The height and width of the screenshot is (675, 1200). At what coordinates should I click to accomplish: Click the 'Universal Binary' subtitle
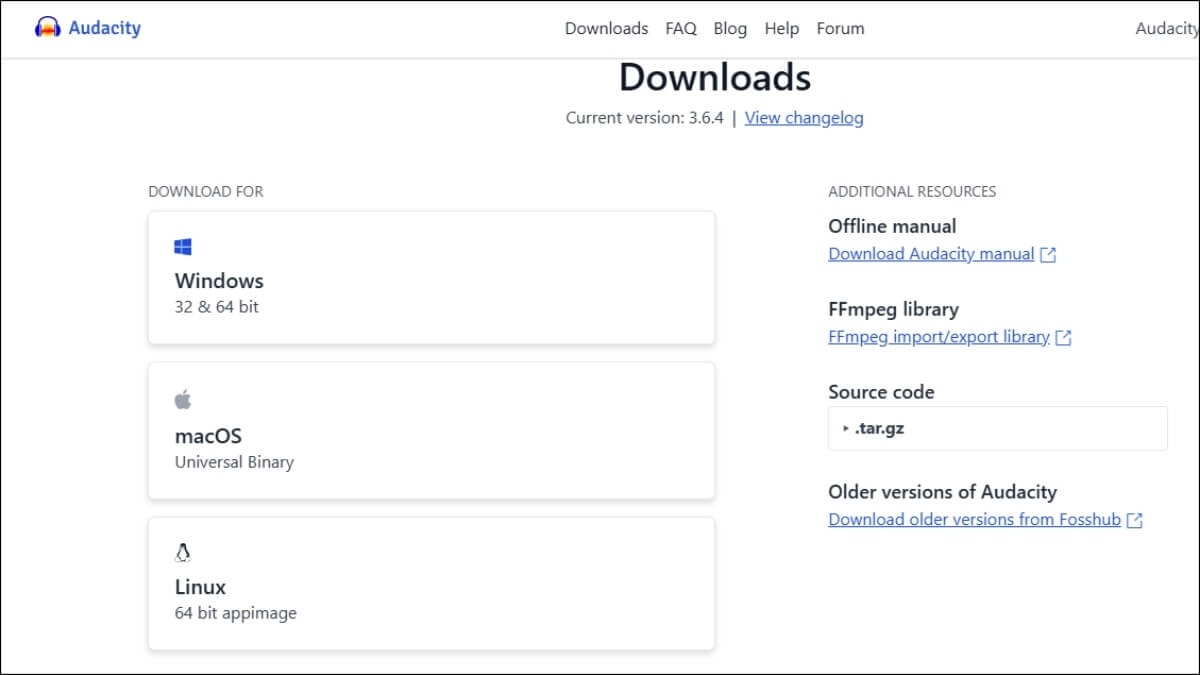[234, 462]
